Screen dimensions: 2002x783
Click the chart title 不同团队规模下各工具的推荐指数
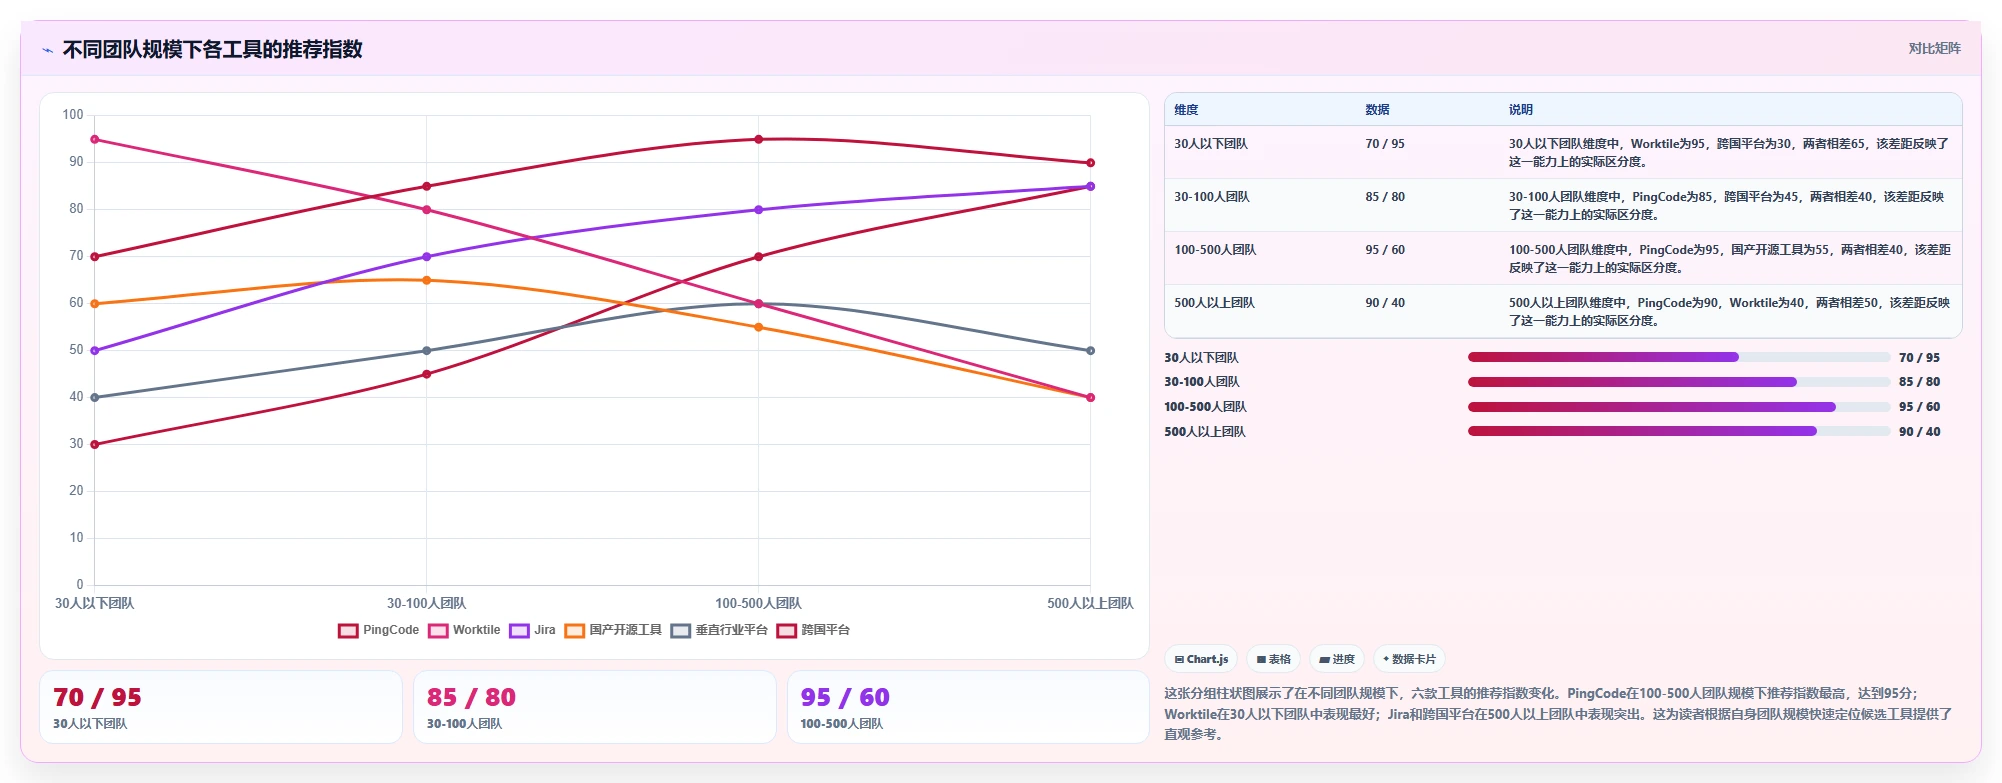point(212,49)
